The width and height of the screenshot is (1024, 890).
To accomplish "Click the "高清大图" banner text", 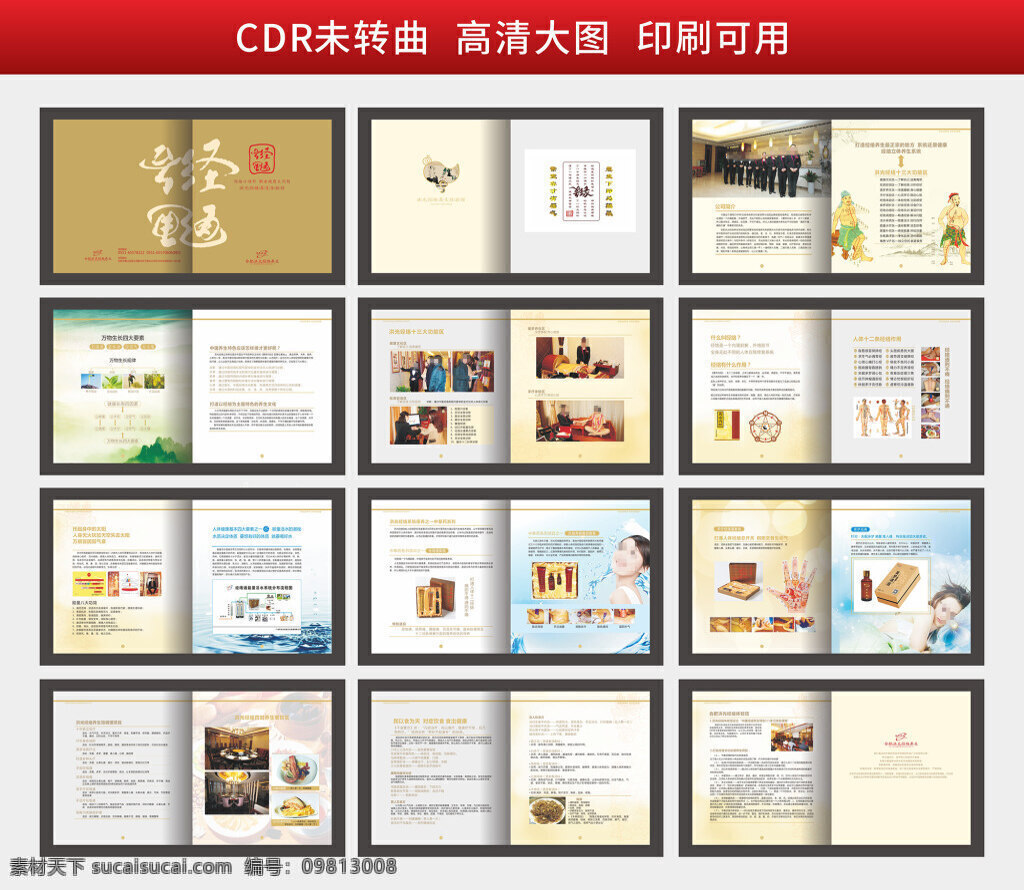I will point(532,37).
